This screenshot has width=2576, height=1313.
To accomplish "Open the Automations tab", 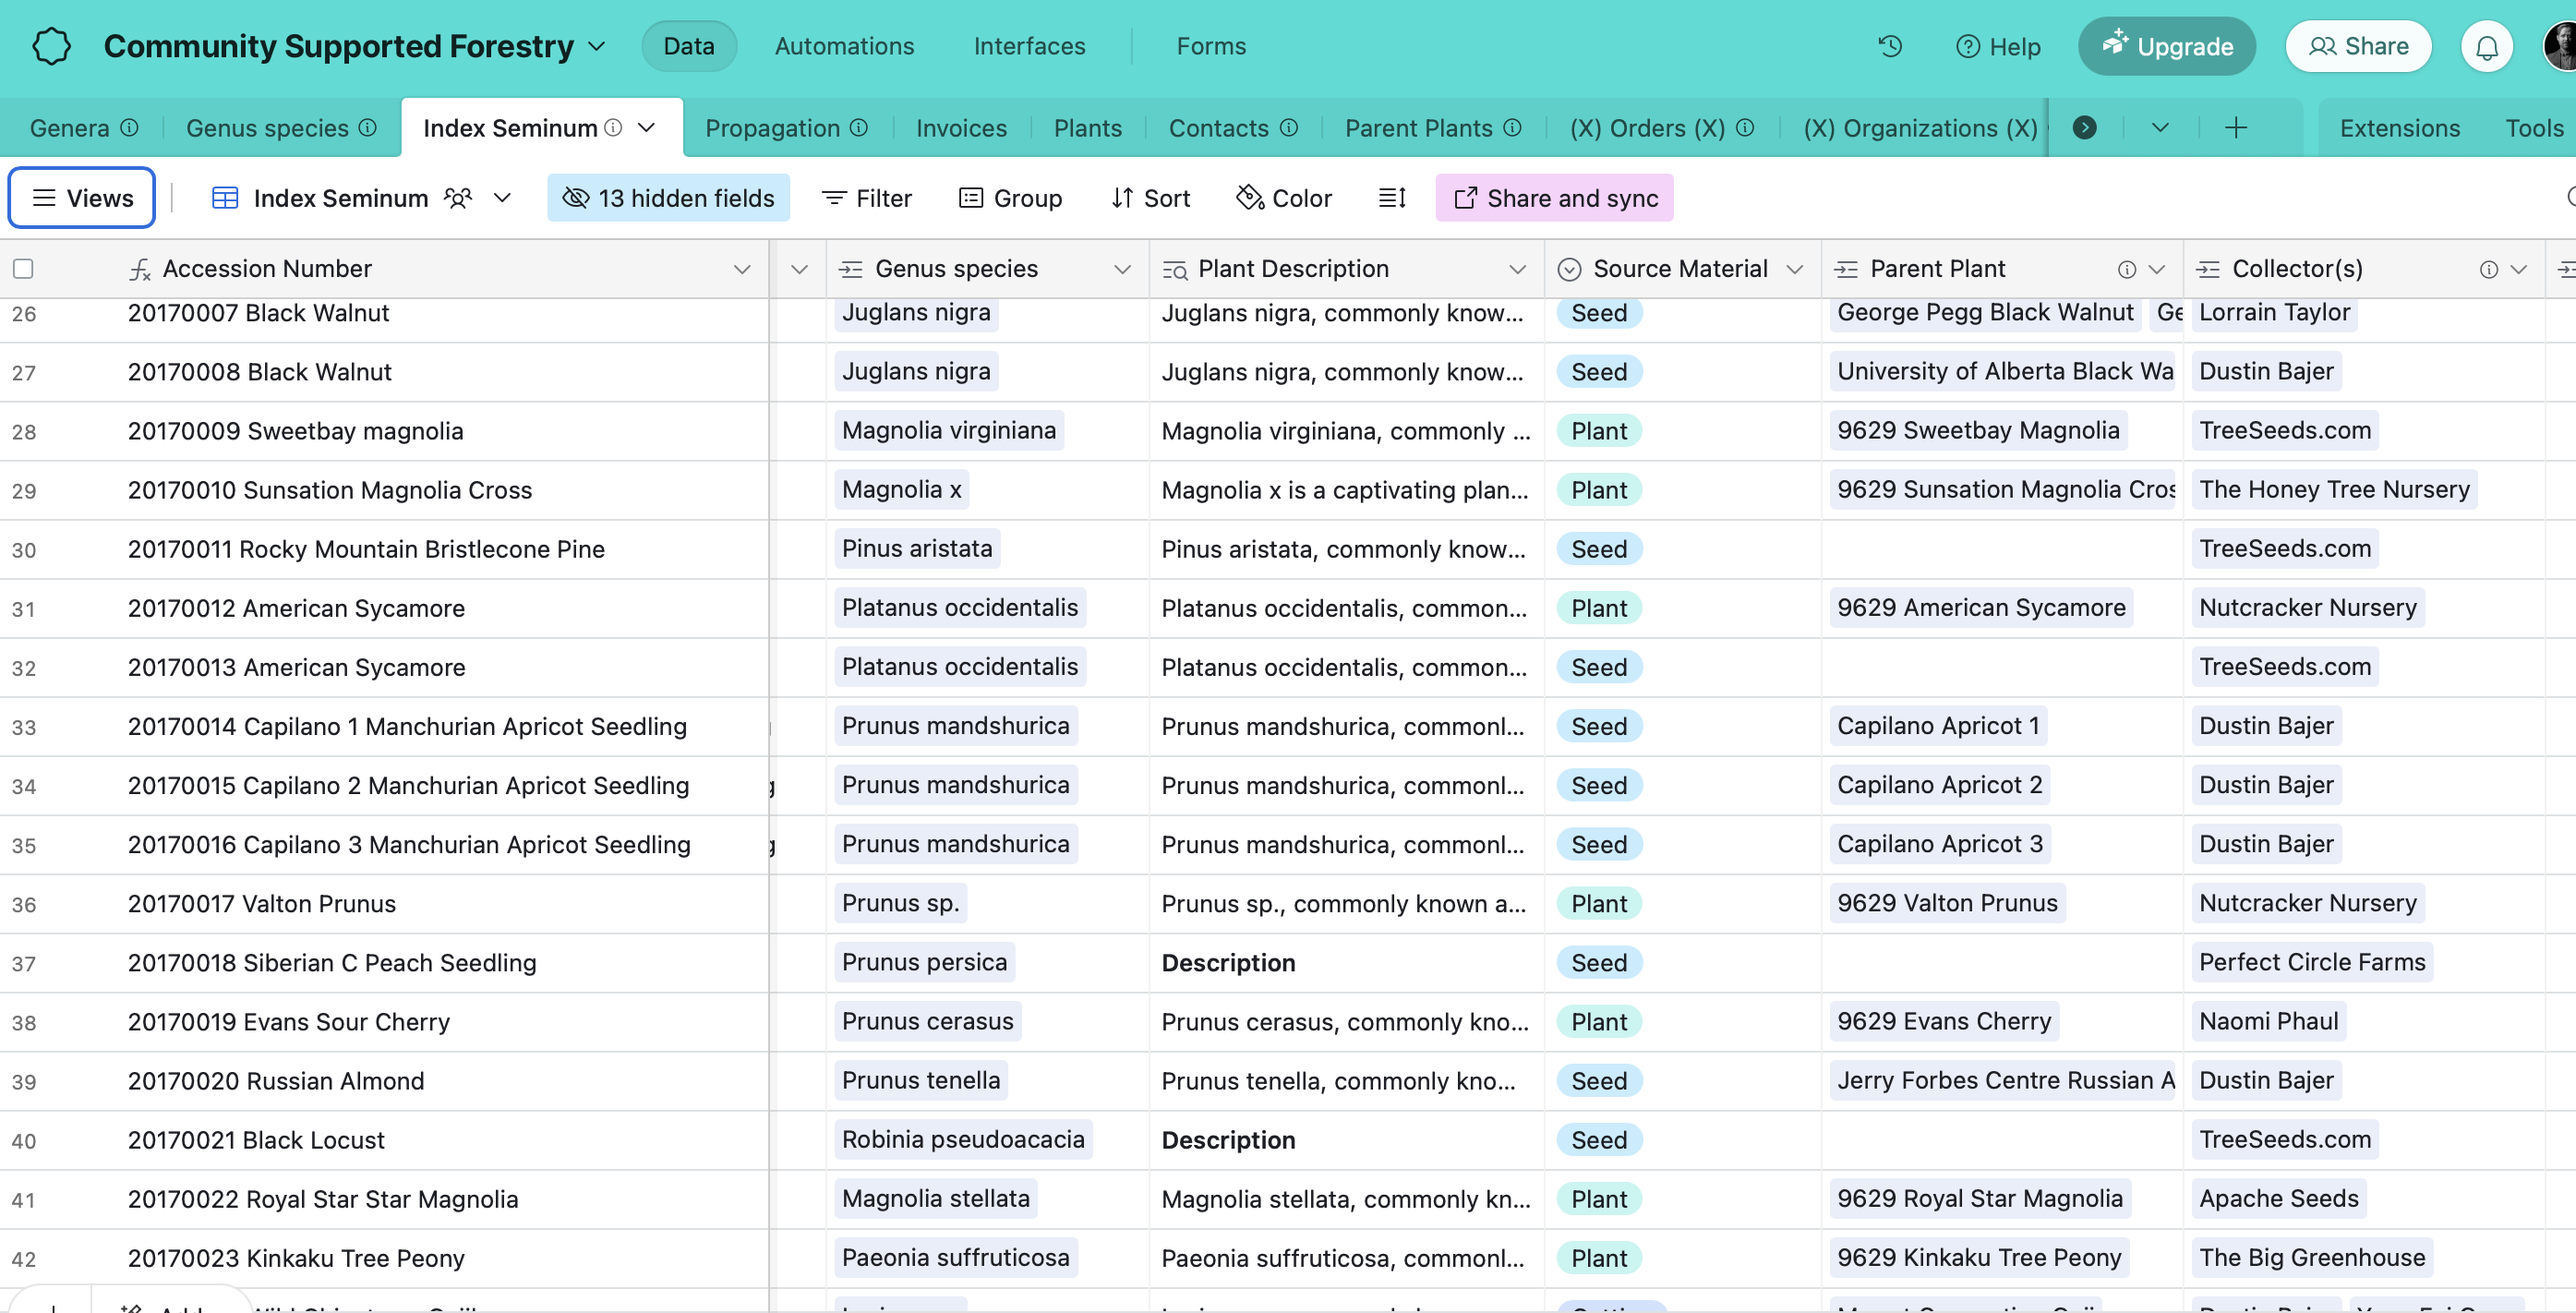I will [844, 46].
